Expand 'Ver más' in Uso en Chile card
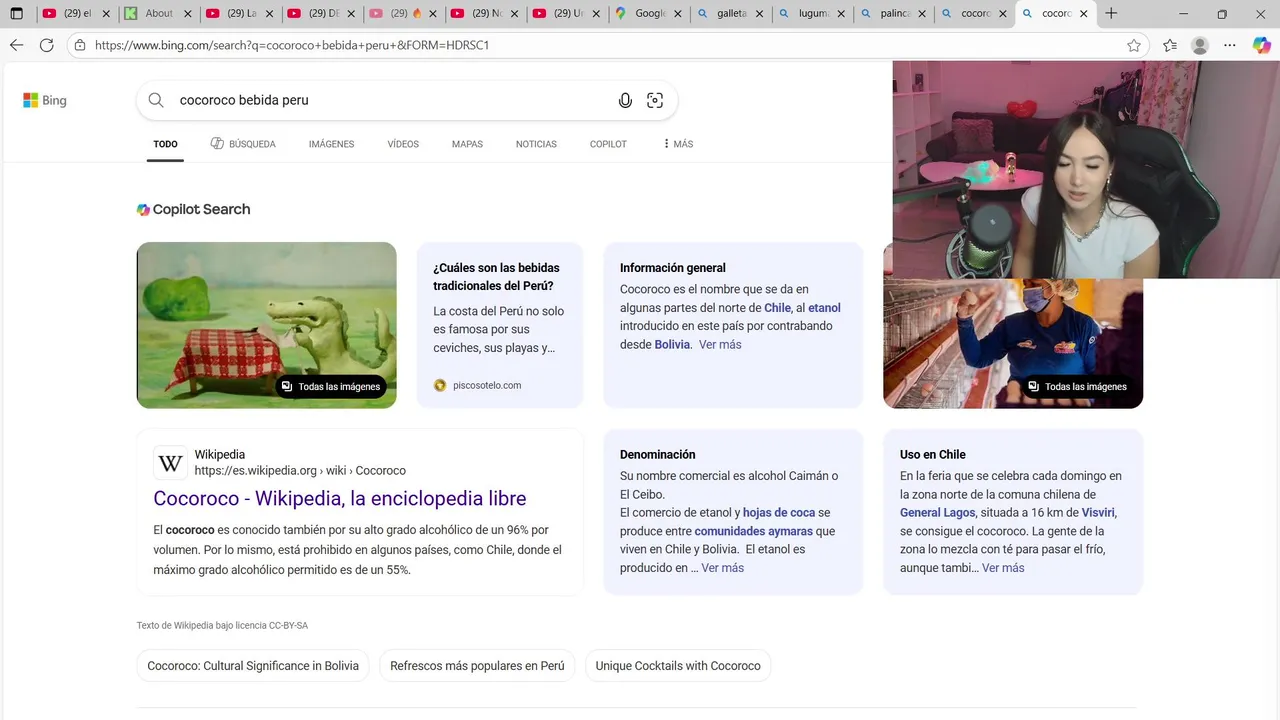The image size is (1280, 720). click(1003, 568)
